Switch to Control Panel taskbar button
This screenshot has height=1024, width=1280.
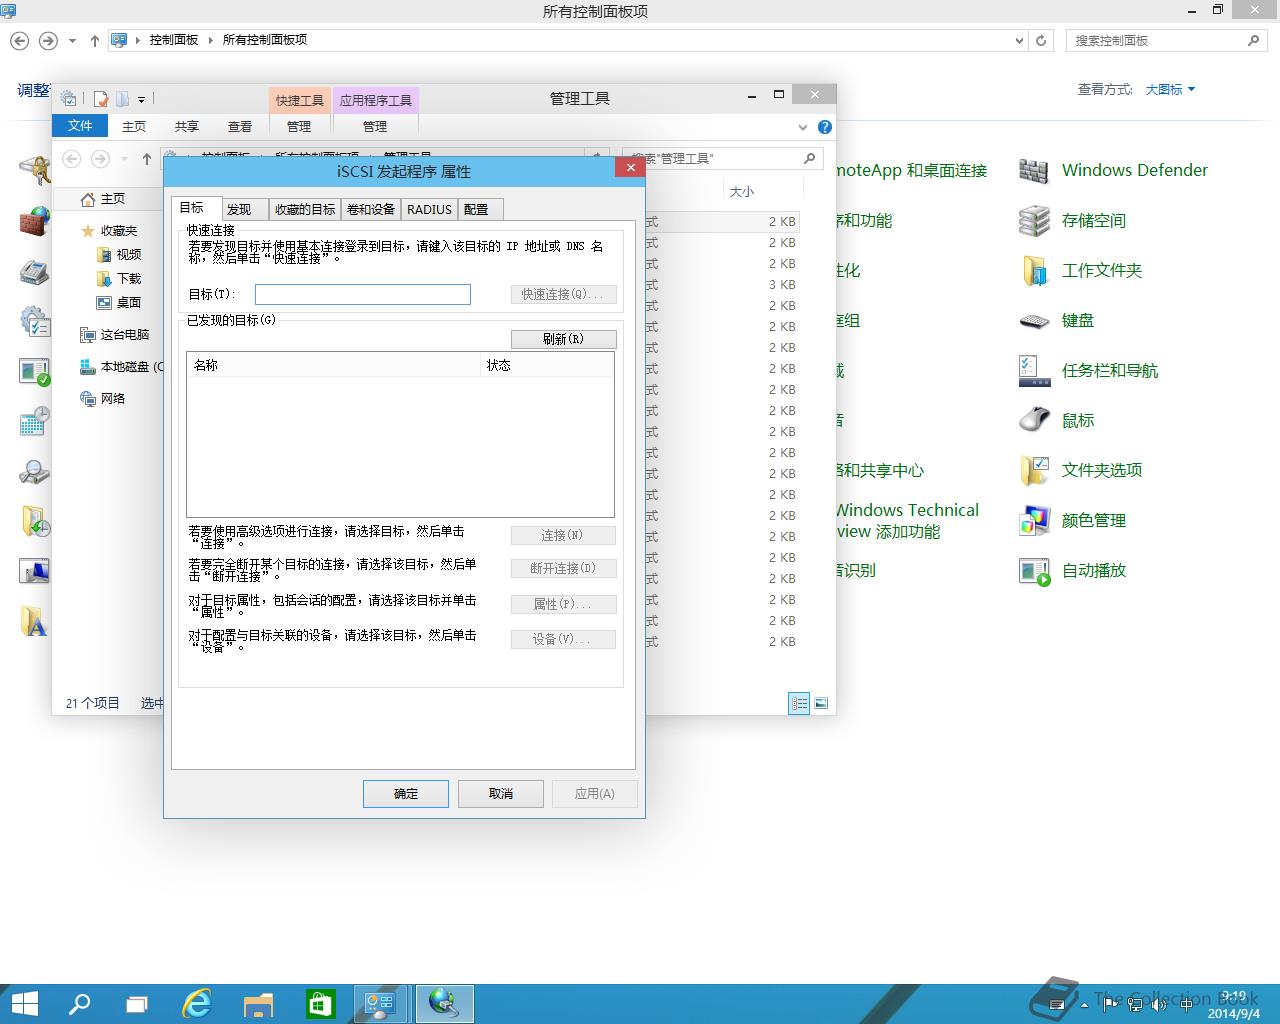381,1004
